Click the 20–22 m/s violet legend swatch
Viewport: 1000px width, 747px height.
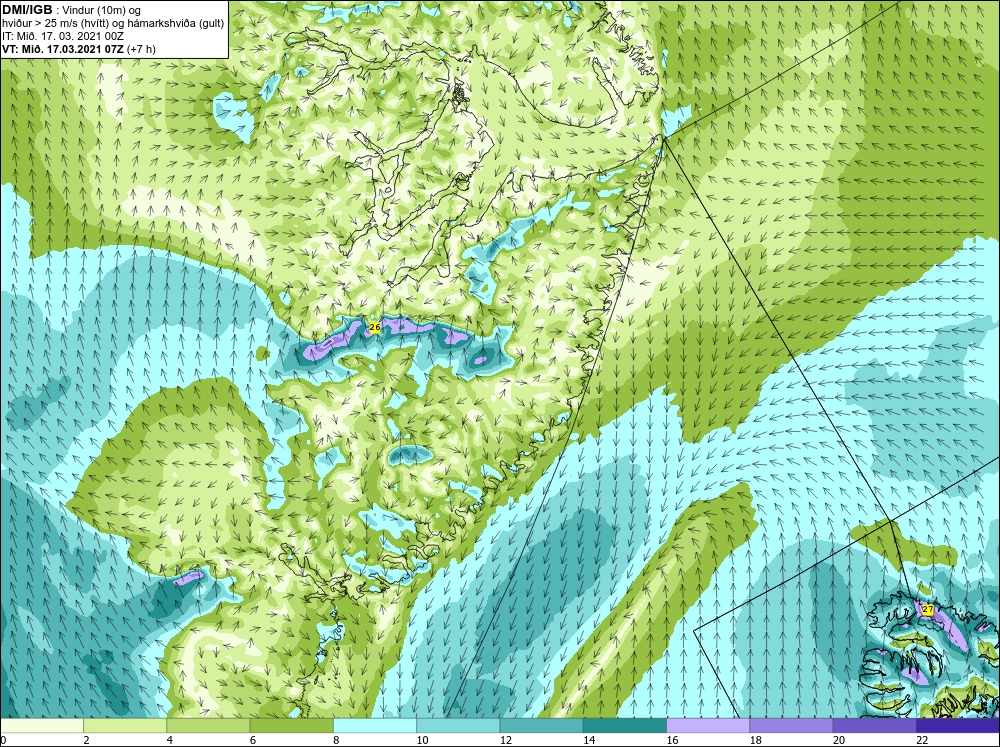click(874, 726)
